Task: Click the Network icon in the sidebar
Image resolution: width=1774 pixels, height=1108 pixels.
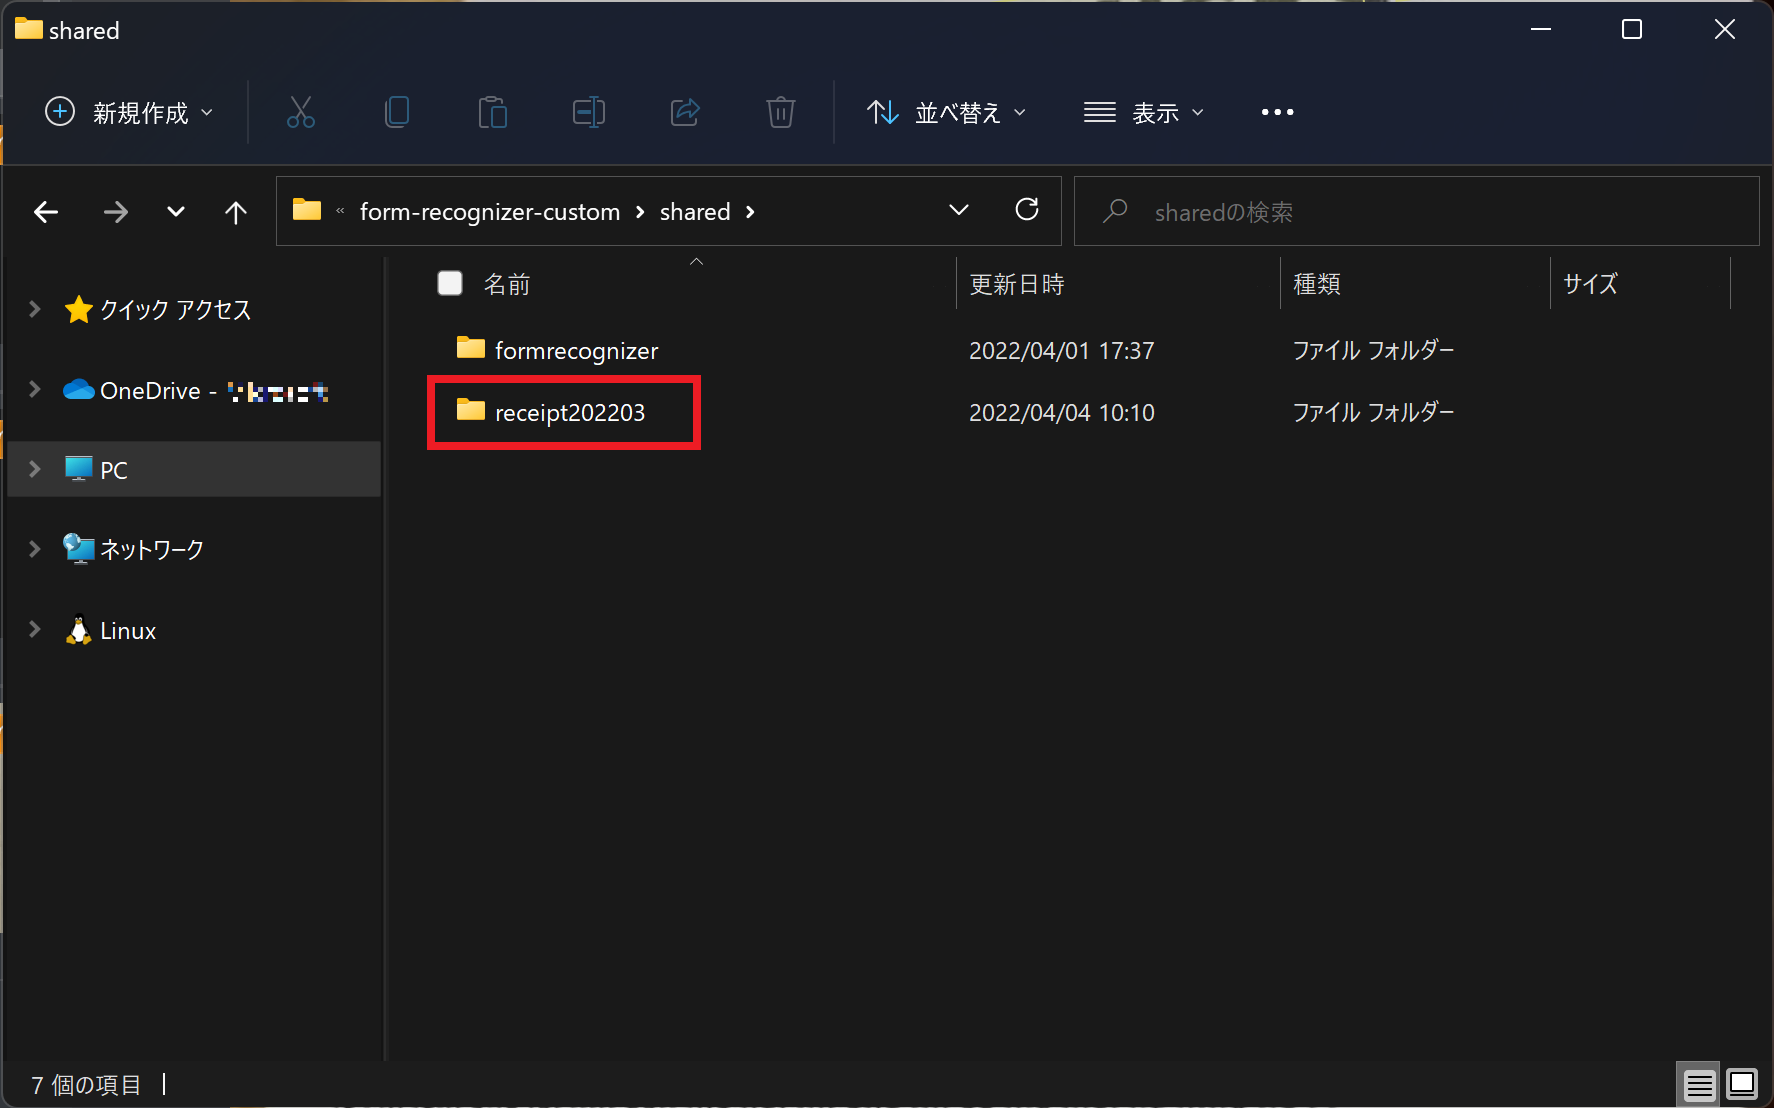Action: coord(79,549)
